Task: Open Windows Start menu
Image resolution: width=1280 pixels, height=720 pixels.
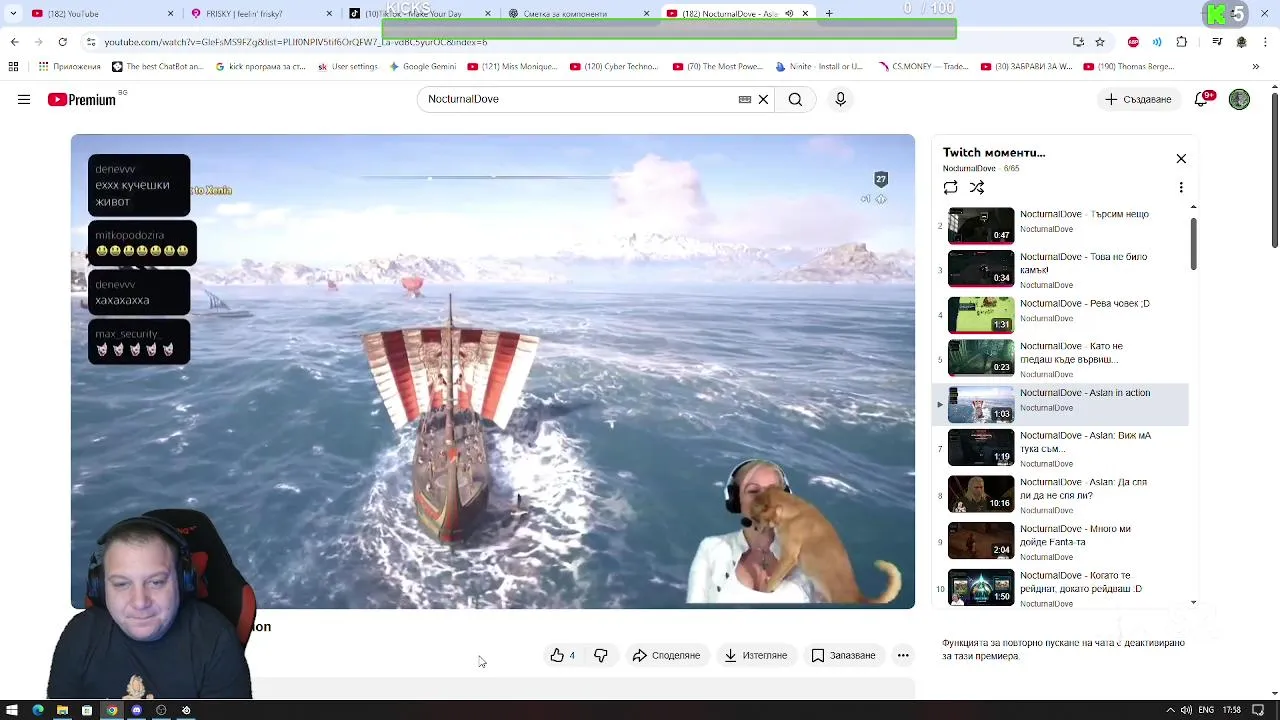Action: coord(12,710)
